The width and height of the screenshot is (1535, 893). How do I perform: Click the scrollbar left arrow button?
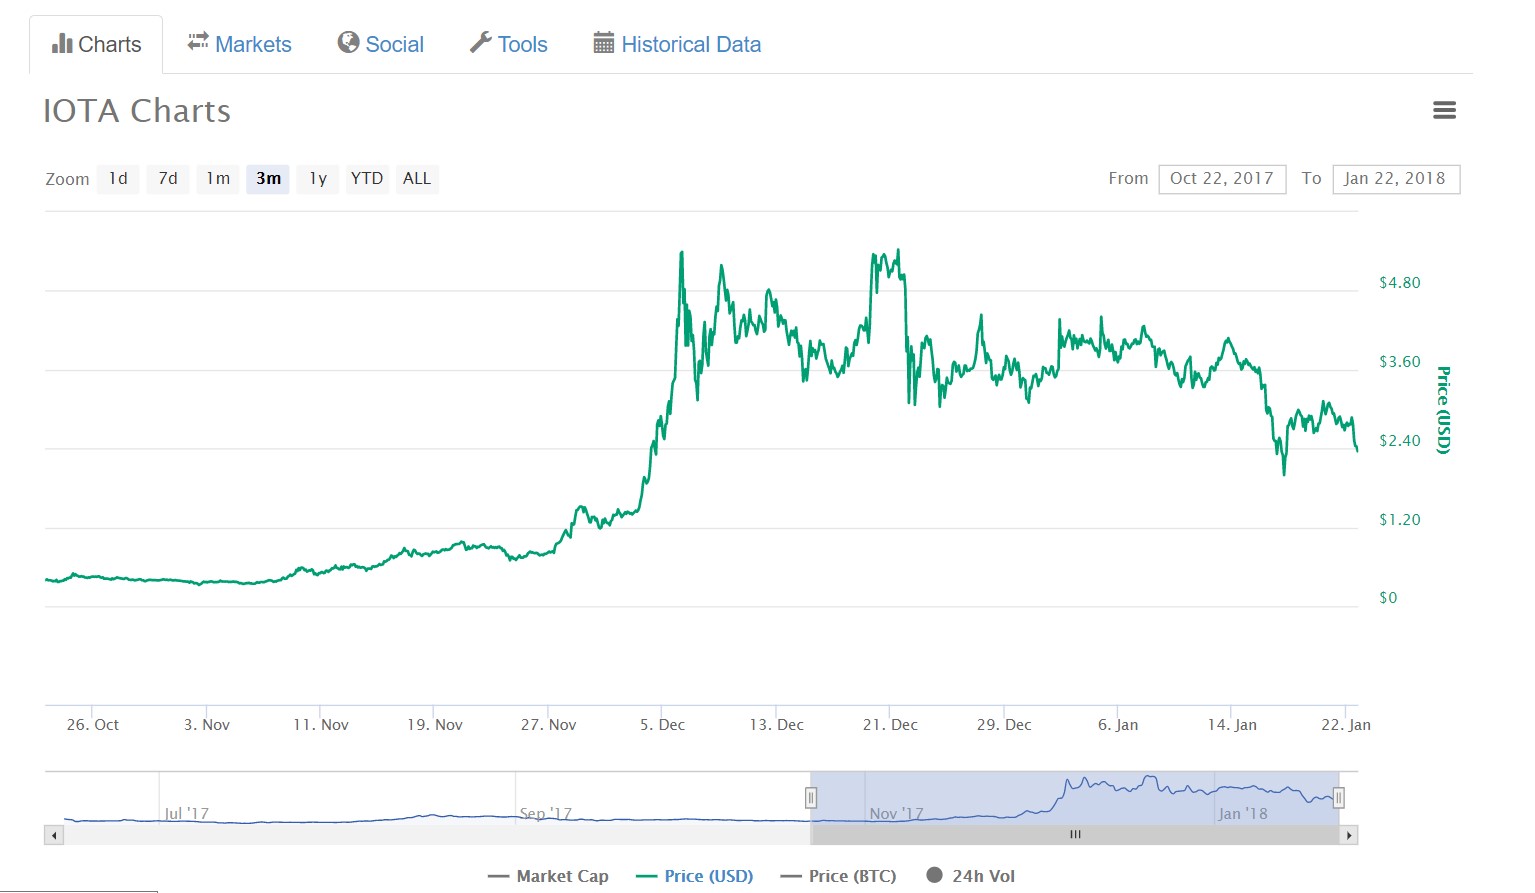[x=54, y=835]
